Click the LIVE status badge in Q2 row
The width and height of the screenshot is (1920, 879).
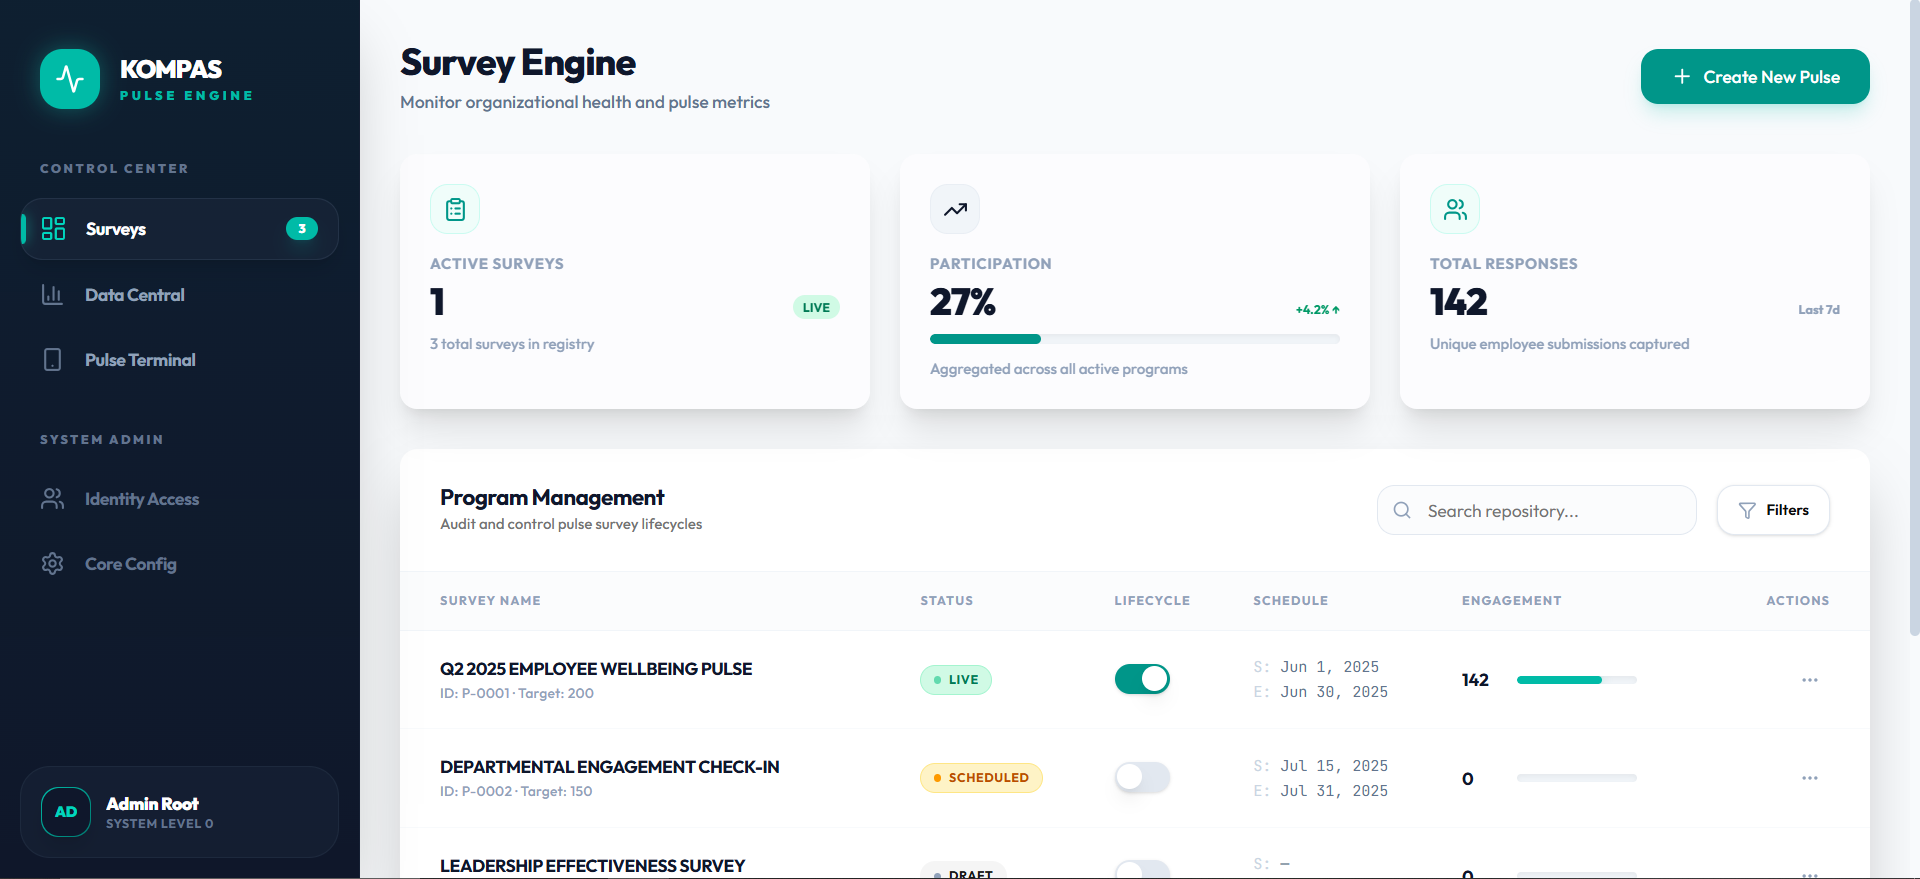(956, 680)
